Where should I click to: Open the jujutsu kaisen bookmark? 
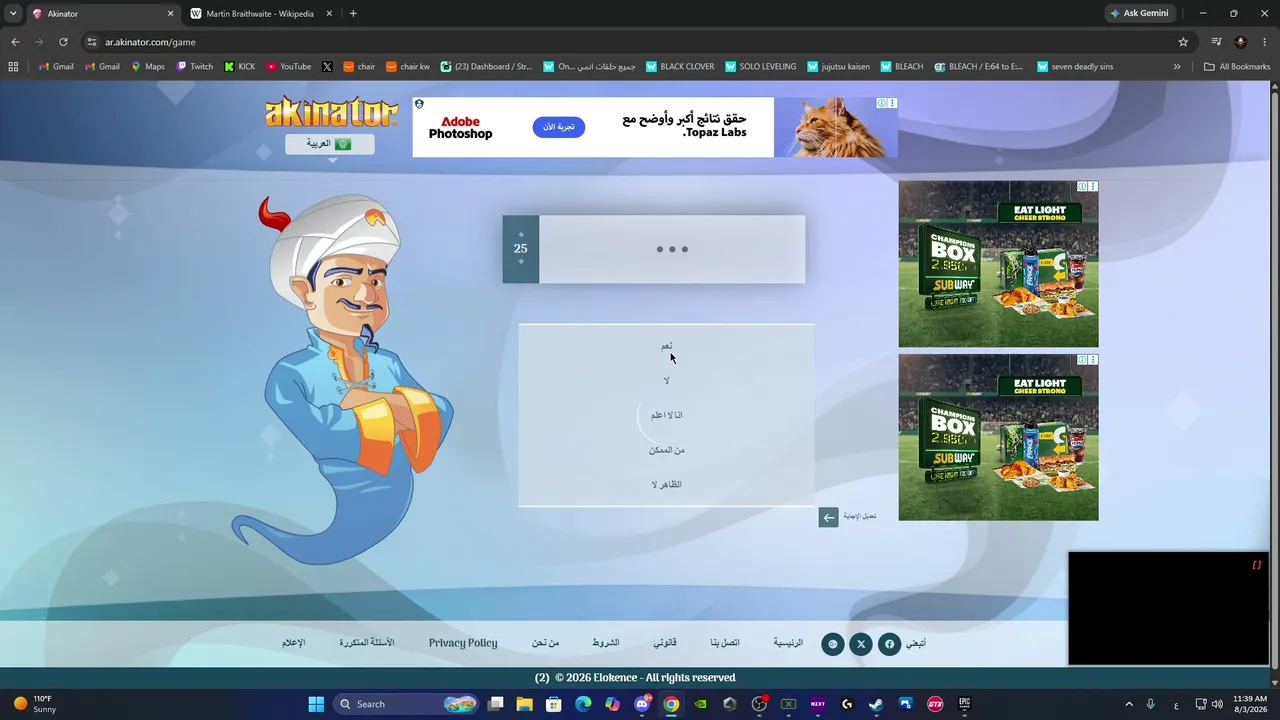click(x=838, y=67)
